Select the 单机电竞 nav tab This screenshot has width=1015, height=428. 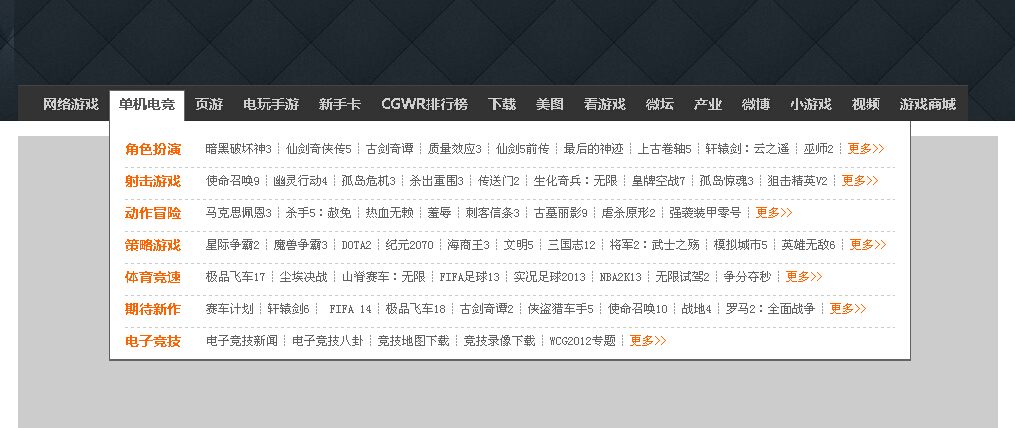(x=147, y=104)
